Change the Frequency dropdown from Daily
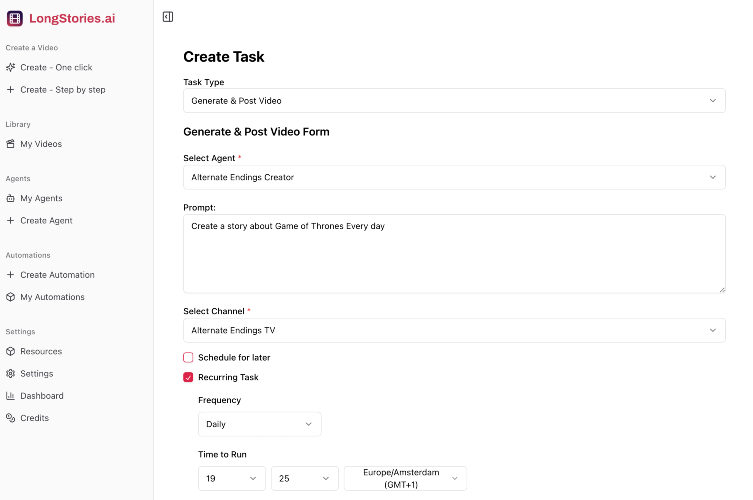 tap(260, 424)
